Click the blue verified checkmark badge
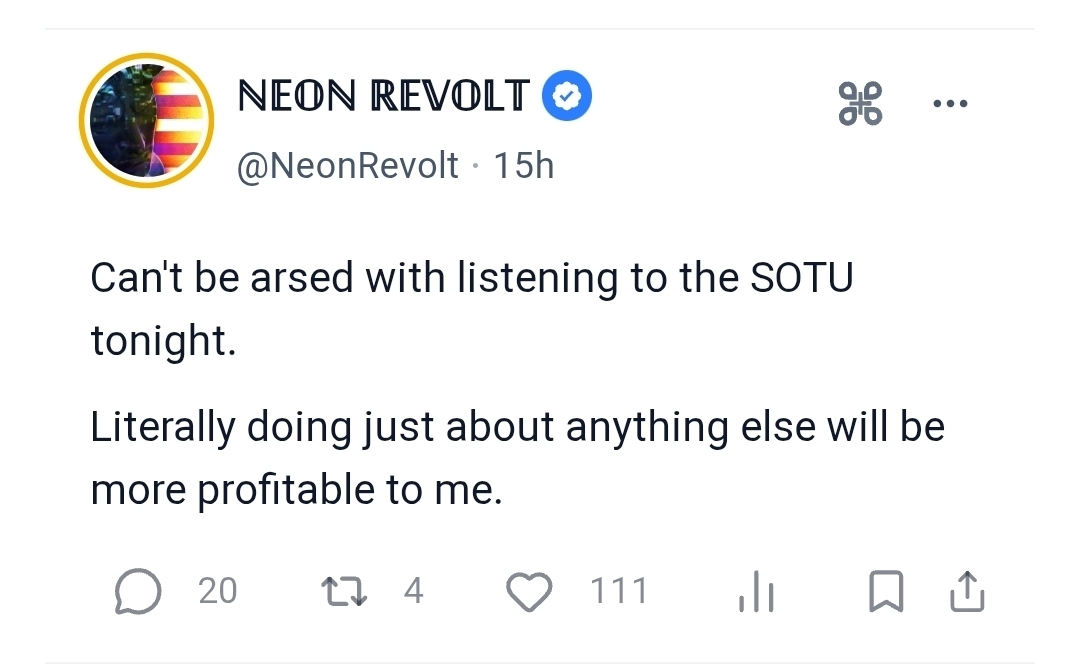 point(567,96)
